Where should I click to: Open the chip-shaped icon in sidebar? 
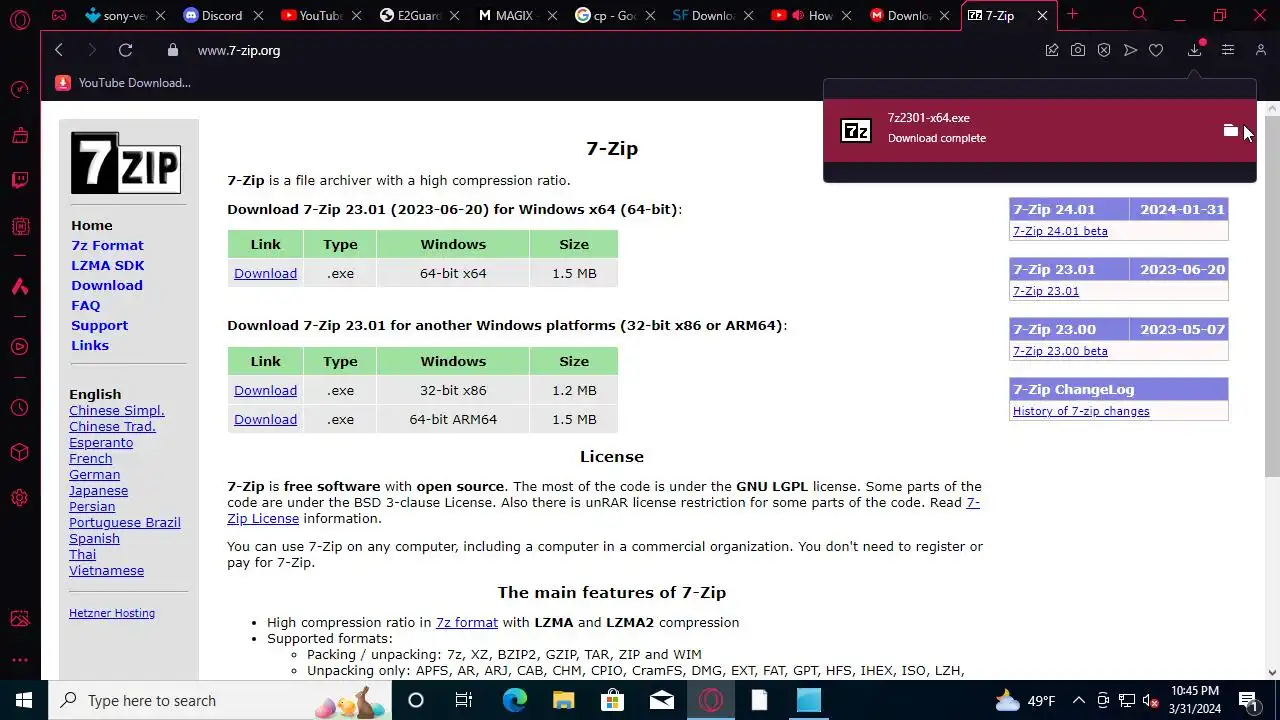tap(20, 226)
